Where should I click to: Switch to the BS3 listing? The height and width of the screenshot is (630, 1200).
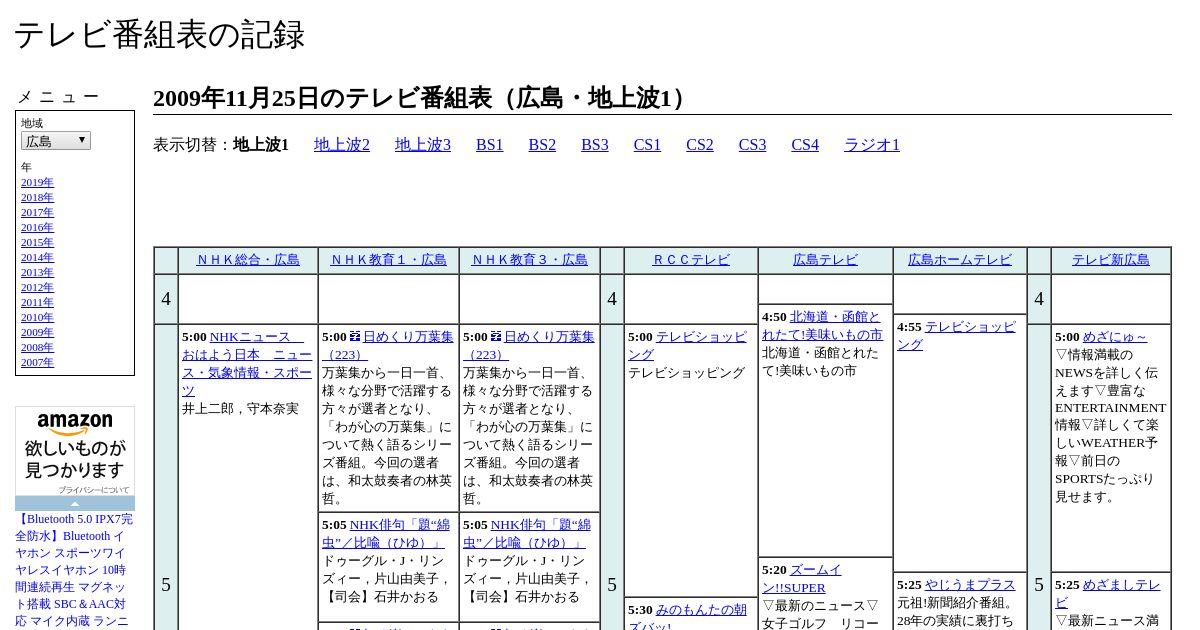(x=595, y=145)
